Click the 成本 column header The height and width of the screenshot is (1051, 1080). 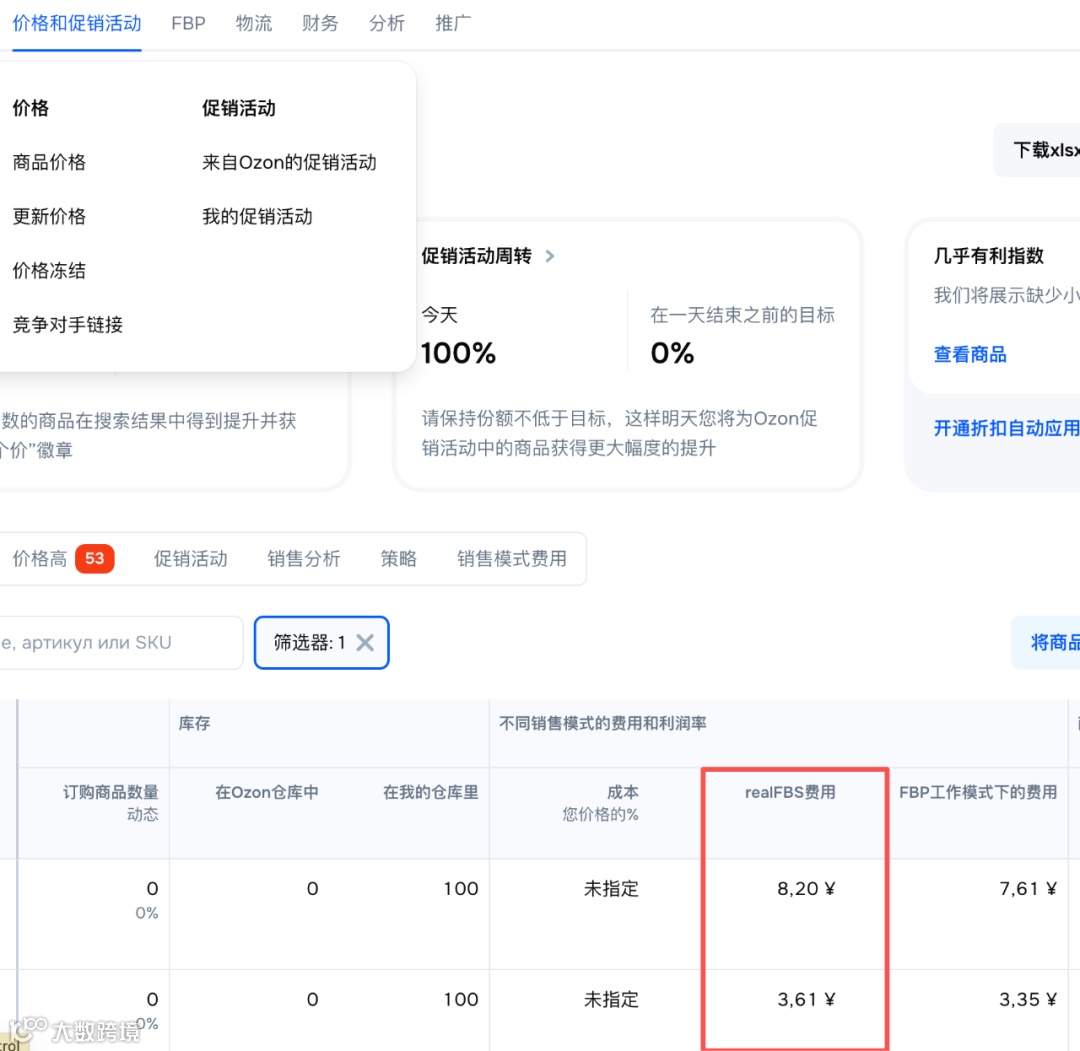point(623,792)
